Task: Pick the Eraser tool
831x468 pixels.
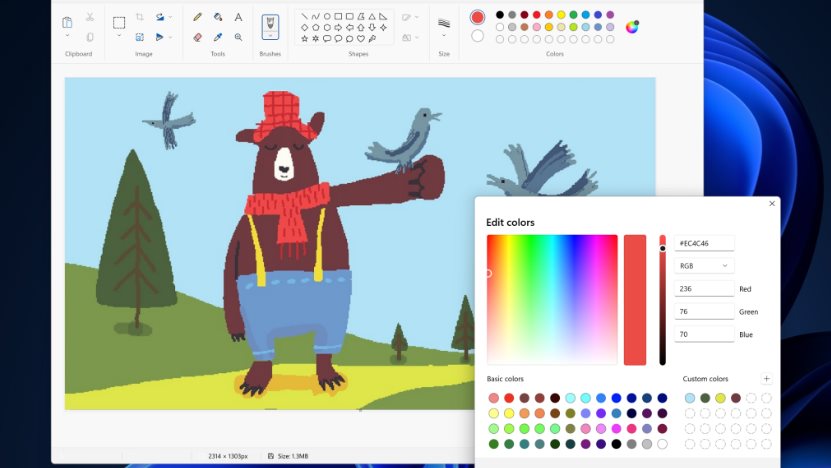Action: [x=197, y=37]
